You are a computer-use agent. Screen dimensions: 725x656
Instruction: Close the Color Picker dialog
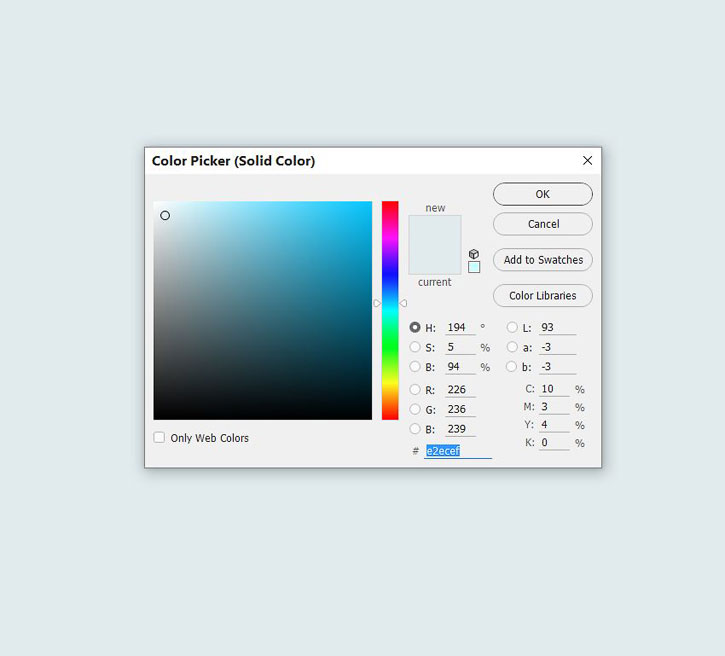pos(587,160)
